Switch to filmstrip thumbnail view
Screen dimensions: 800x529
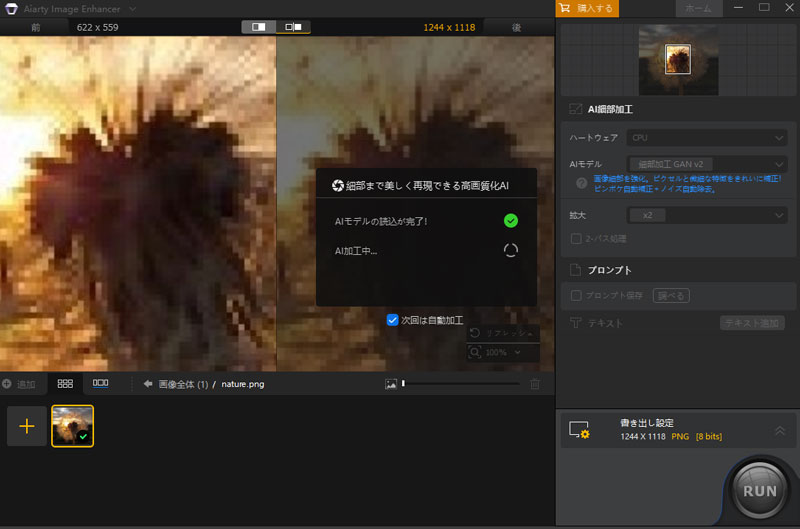pos(100,383)
